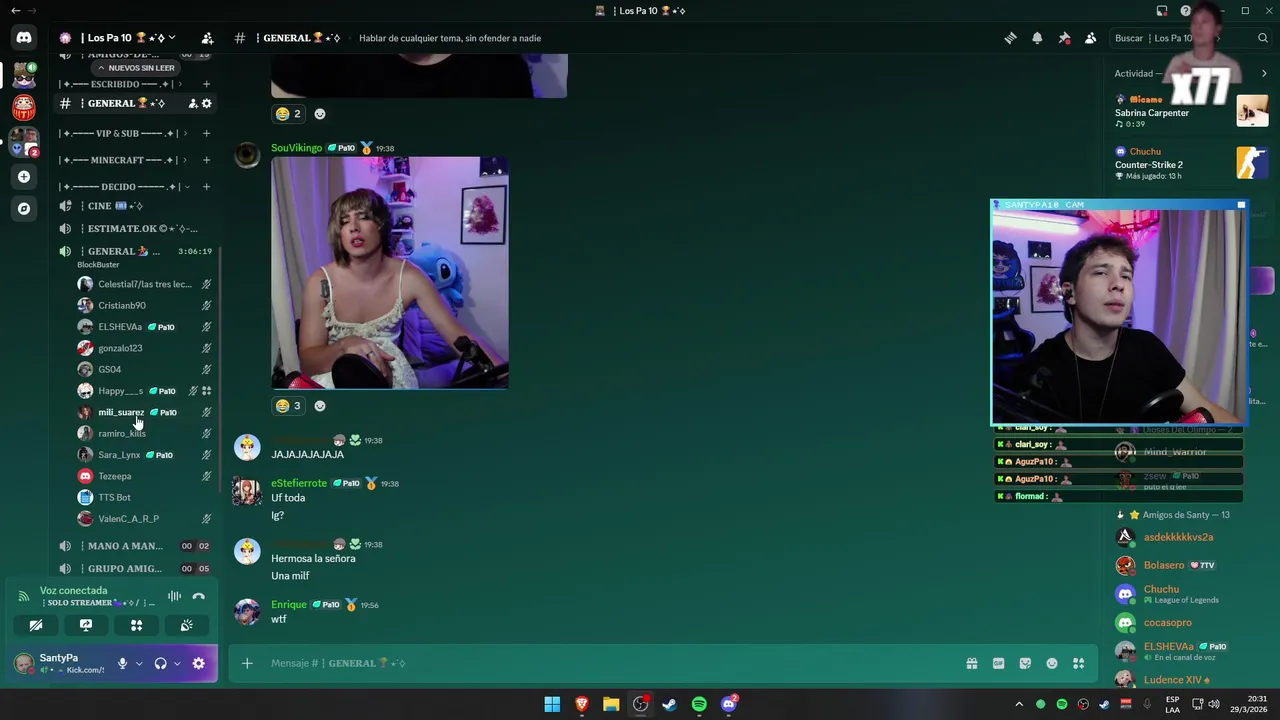The width and height of the screenshot is (1280, 720).
Task: Collapse VIP & SUB category
Action: pos(122,133)
